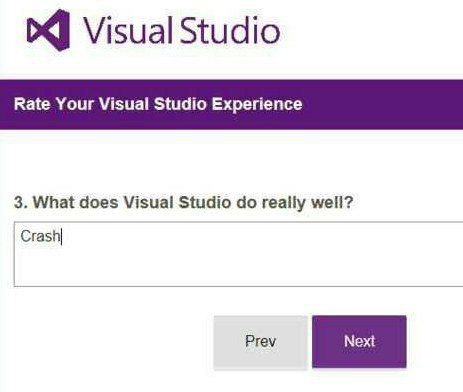Go to the next survey question
This screenshot has width=463, height=392.
pyautogui.click(x=359, y=342)
